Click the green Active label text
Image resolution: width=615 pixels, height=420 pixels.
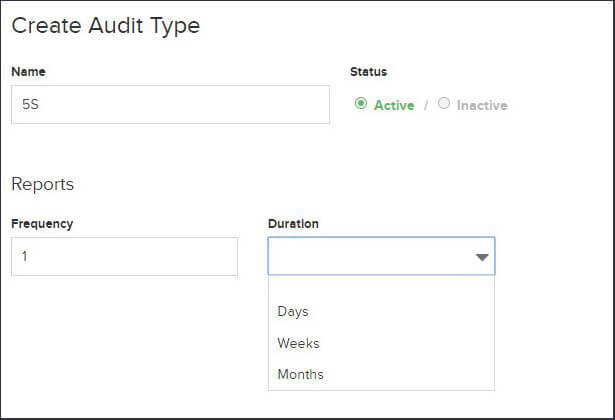tap(394, 105)
